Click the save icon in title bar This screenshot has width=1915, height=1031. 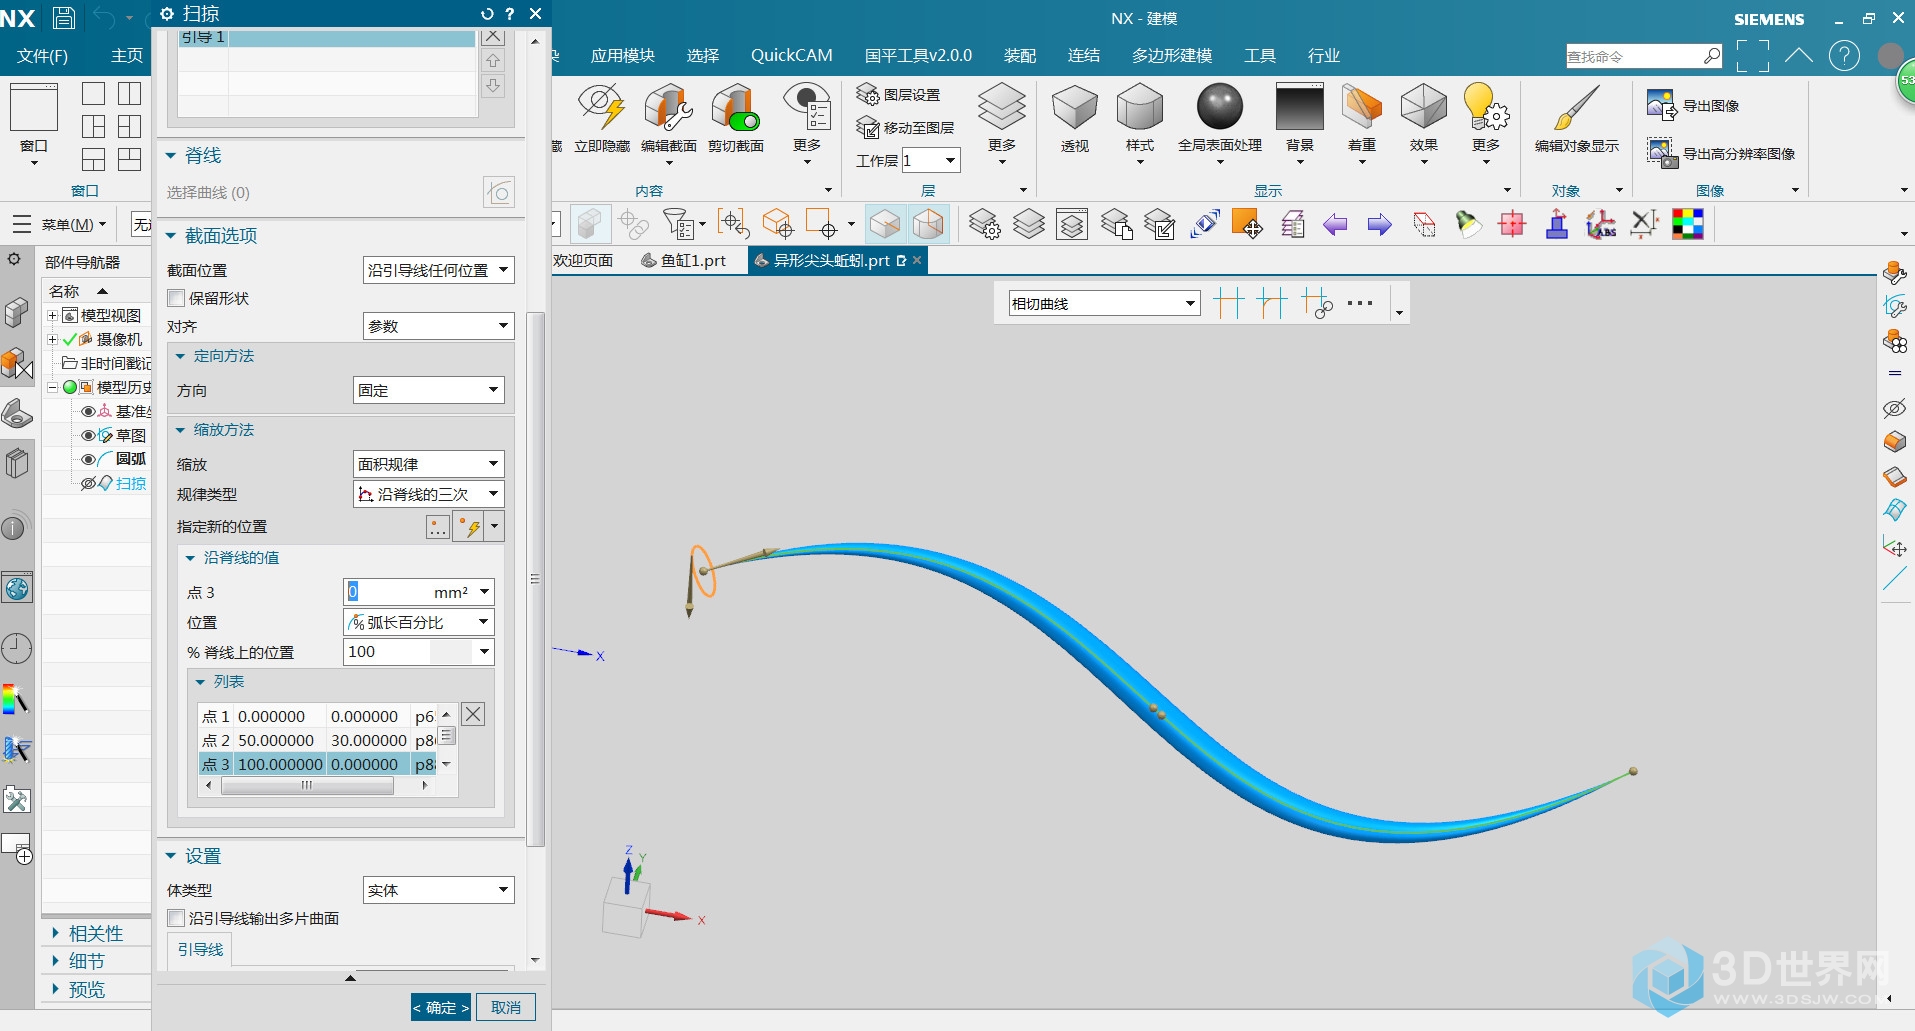coord(64,17)
